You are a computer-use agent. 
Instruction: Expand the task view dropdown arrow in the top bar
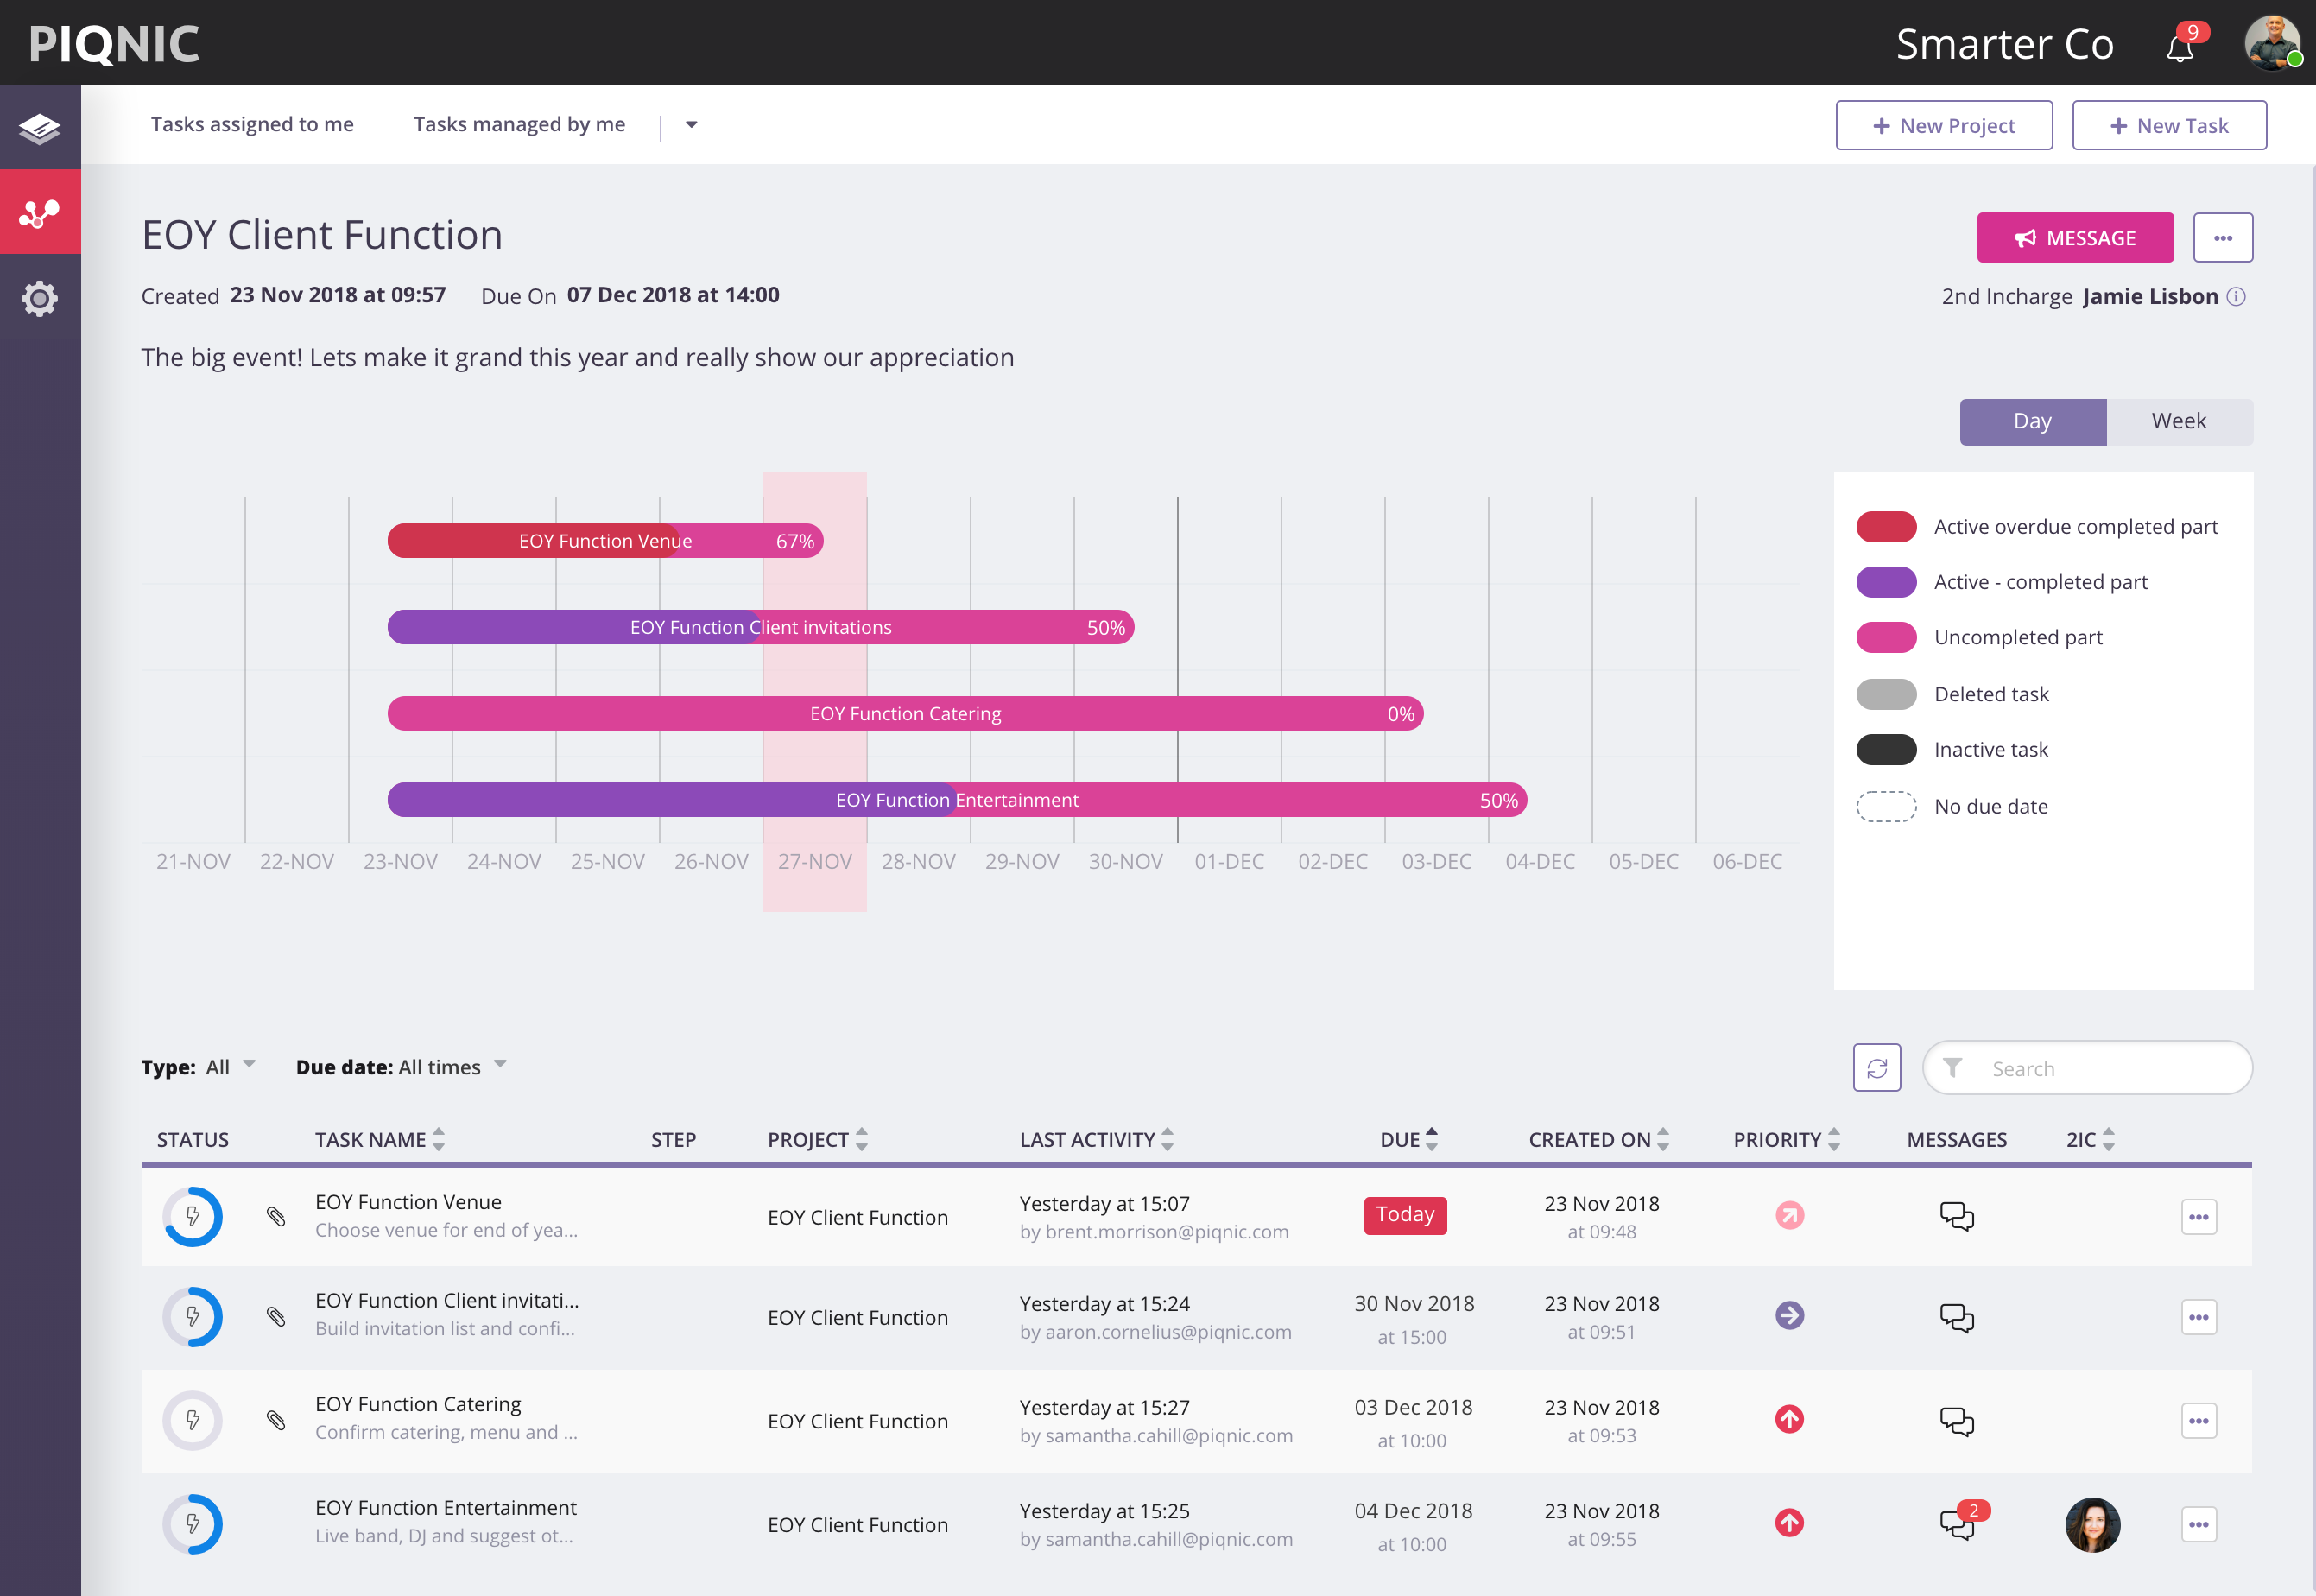coord(691,125)
